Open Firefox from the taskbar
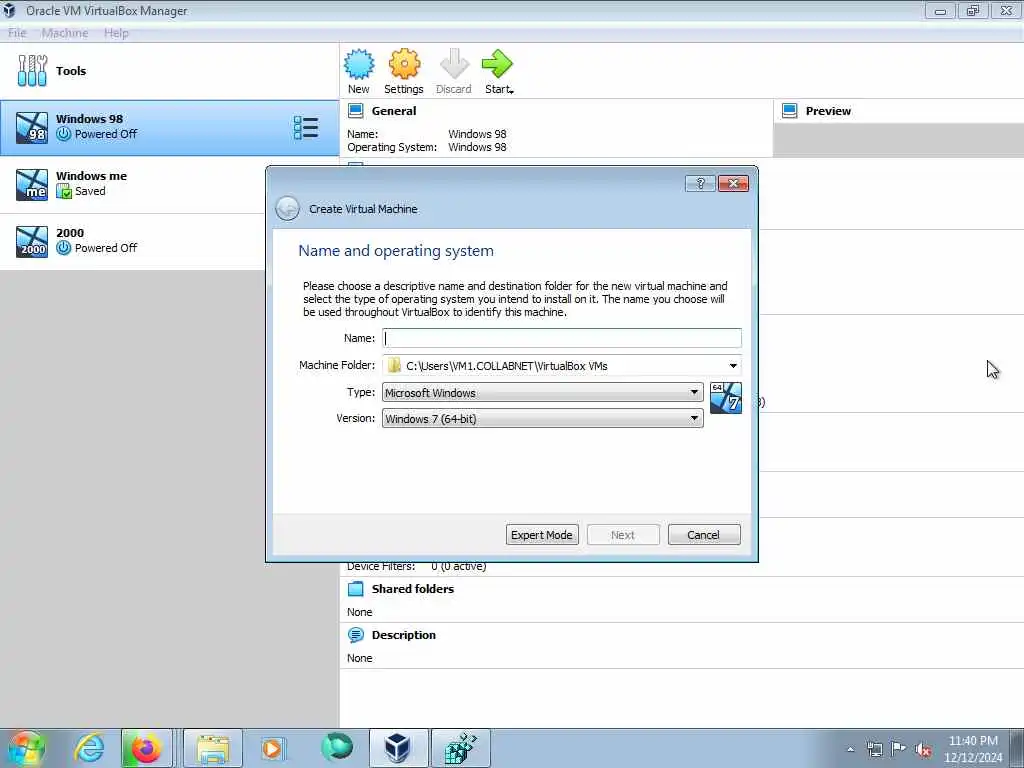Screen dimensions: 1024x768 tap(146, 748)
